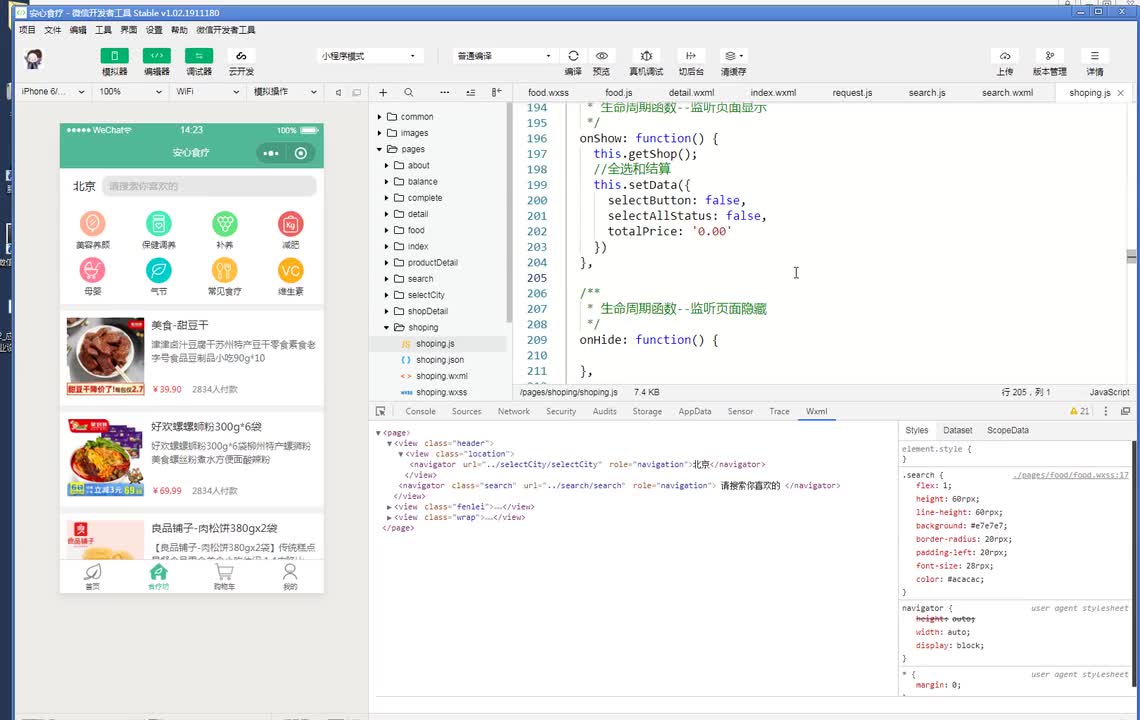
Task: Click the compile refresh icon
Action: 573,56
